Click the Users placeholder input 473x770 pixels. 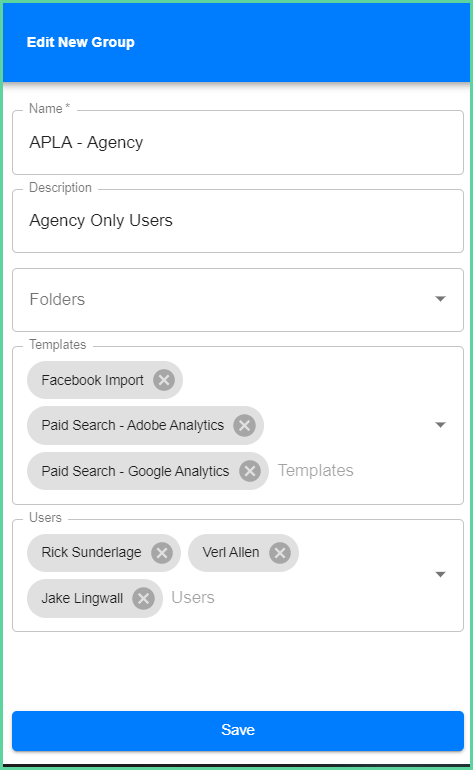(193, 598)
